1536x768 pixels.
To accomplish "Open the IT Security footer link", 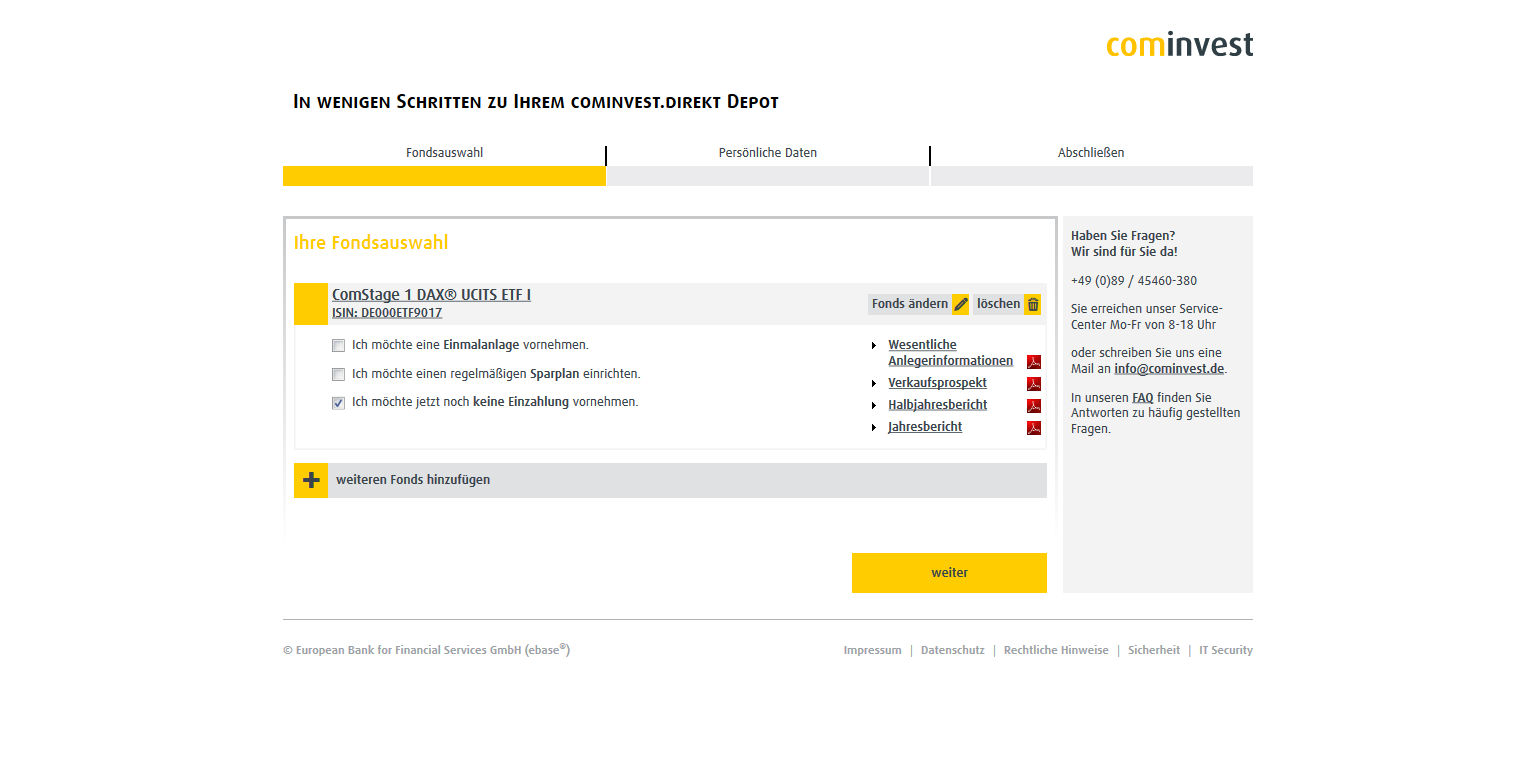I will (x=1226, y=651).
